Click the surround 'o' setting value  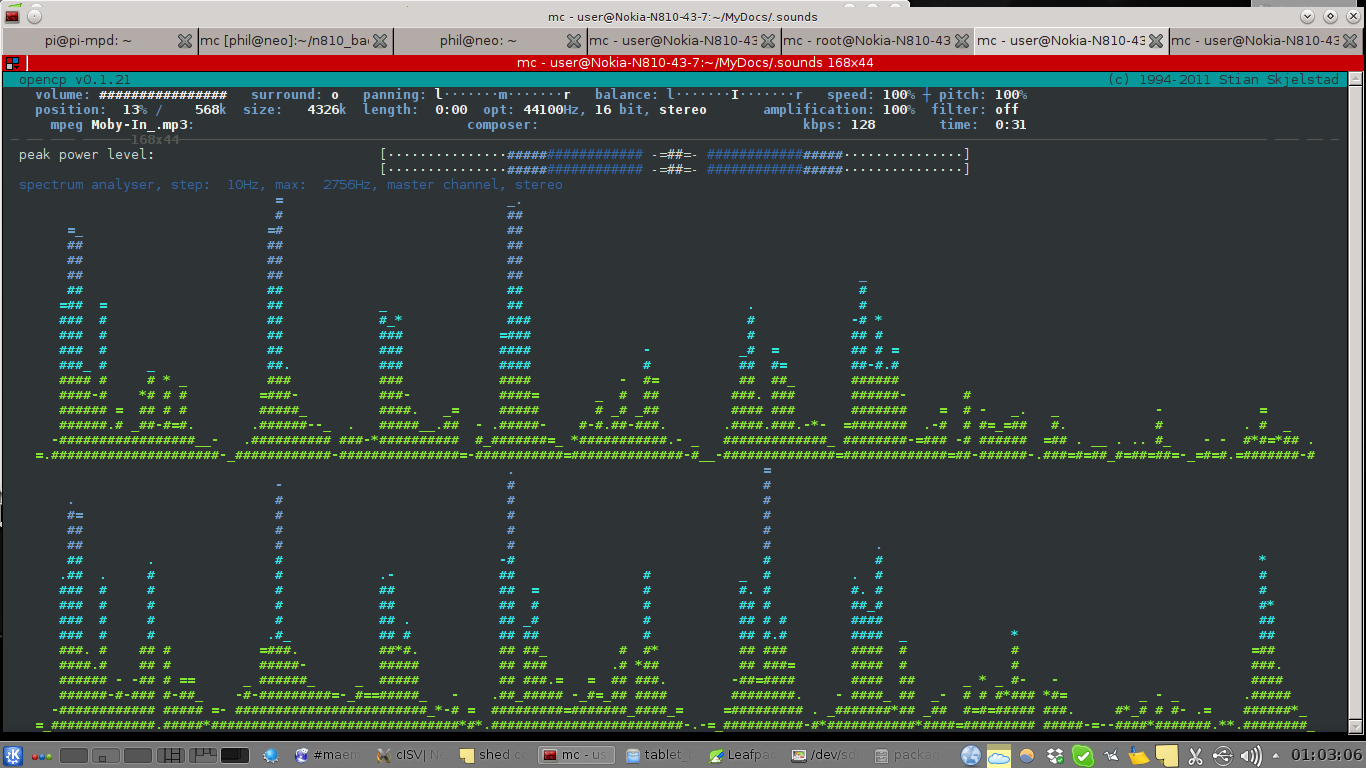click(x=335, y=95)
